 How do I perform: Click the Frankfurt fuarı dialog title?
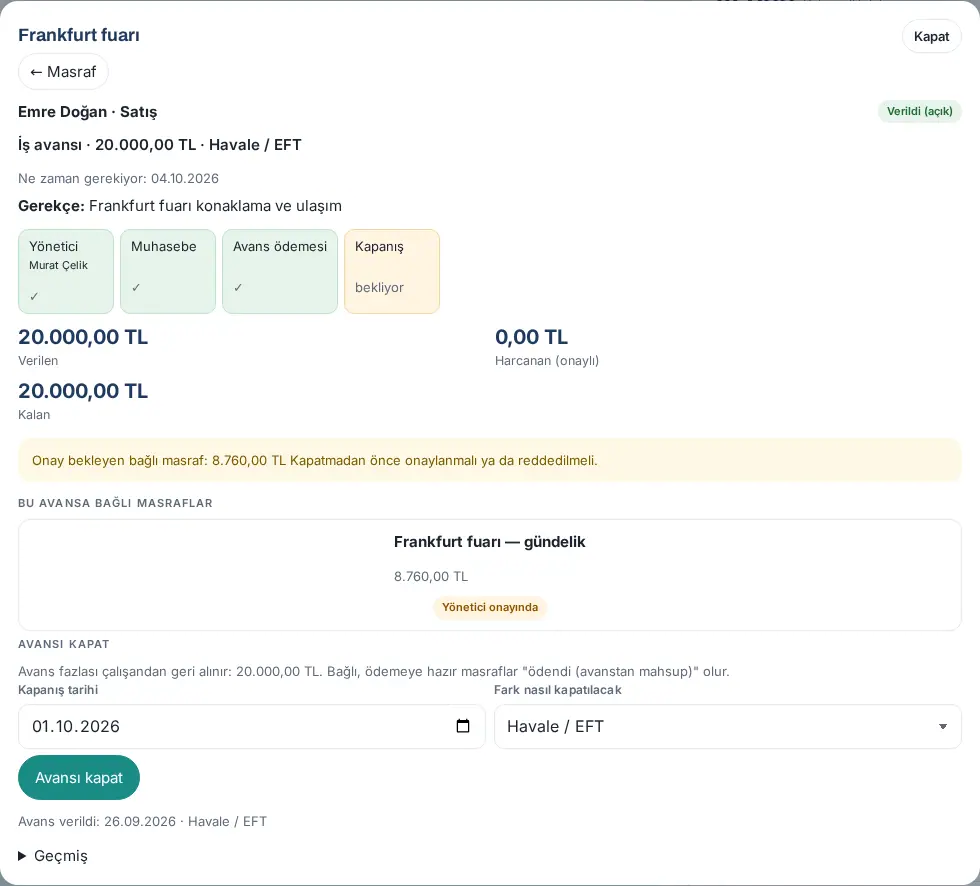pyautogui.click(x=79, y=35)
